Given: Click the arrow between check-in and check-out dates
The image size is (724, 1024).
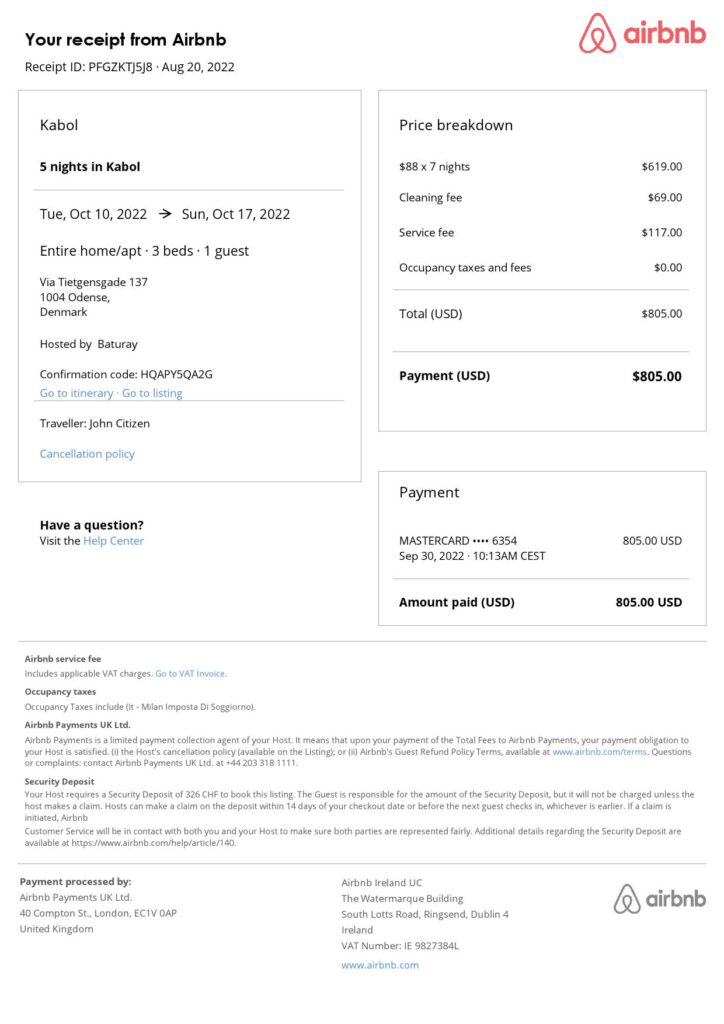Looking at the screenshot, I should coord(165,214).
